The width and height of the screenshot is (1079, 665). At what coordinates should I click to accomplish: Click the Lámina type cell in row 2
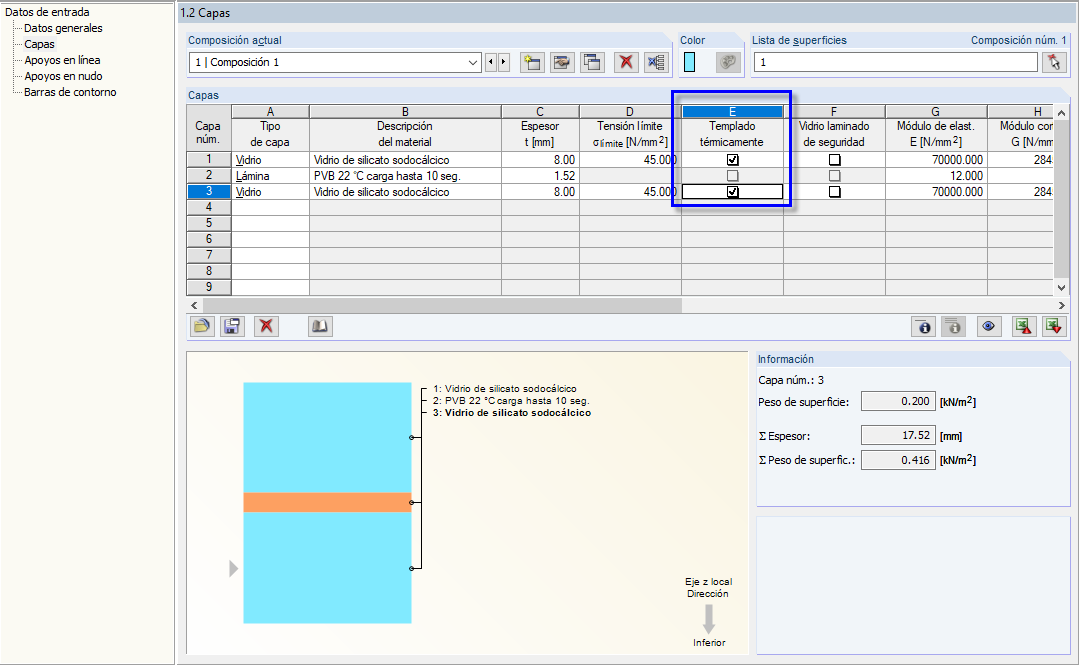270,176
